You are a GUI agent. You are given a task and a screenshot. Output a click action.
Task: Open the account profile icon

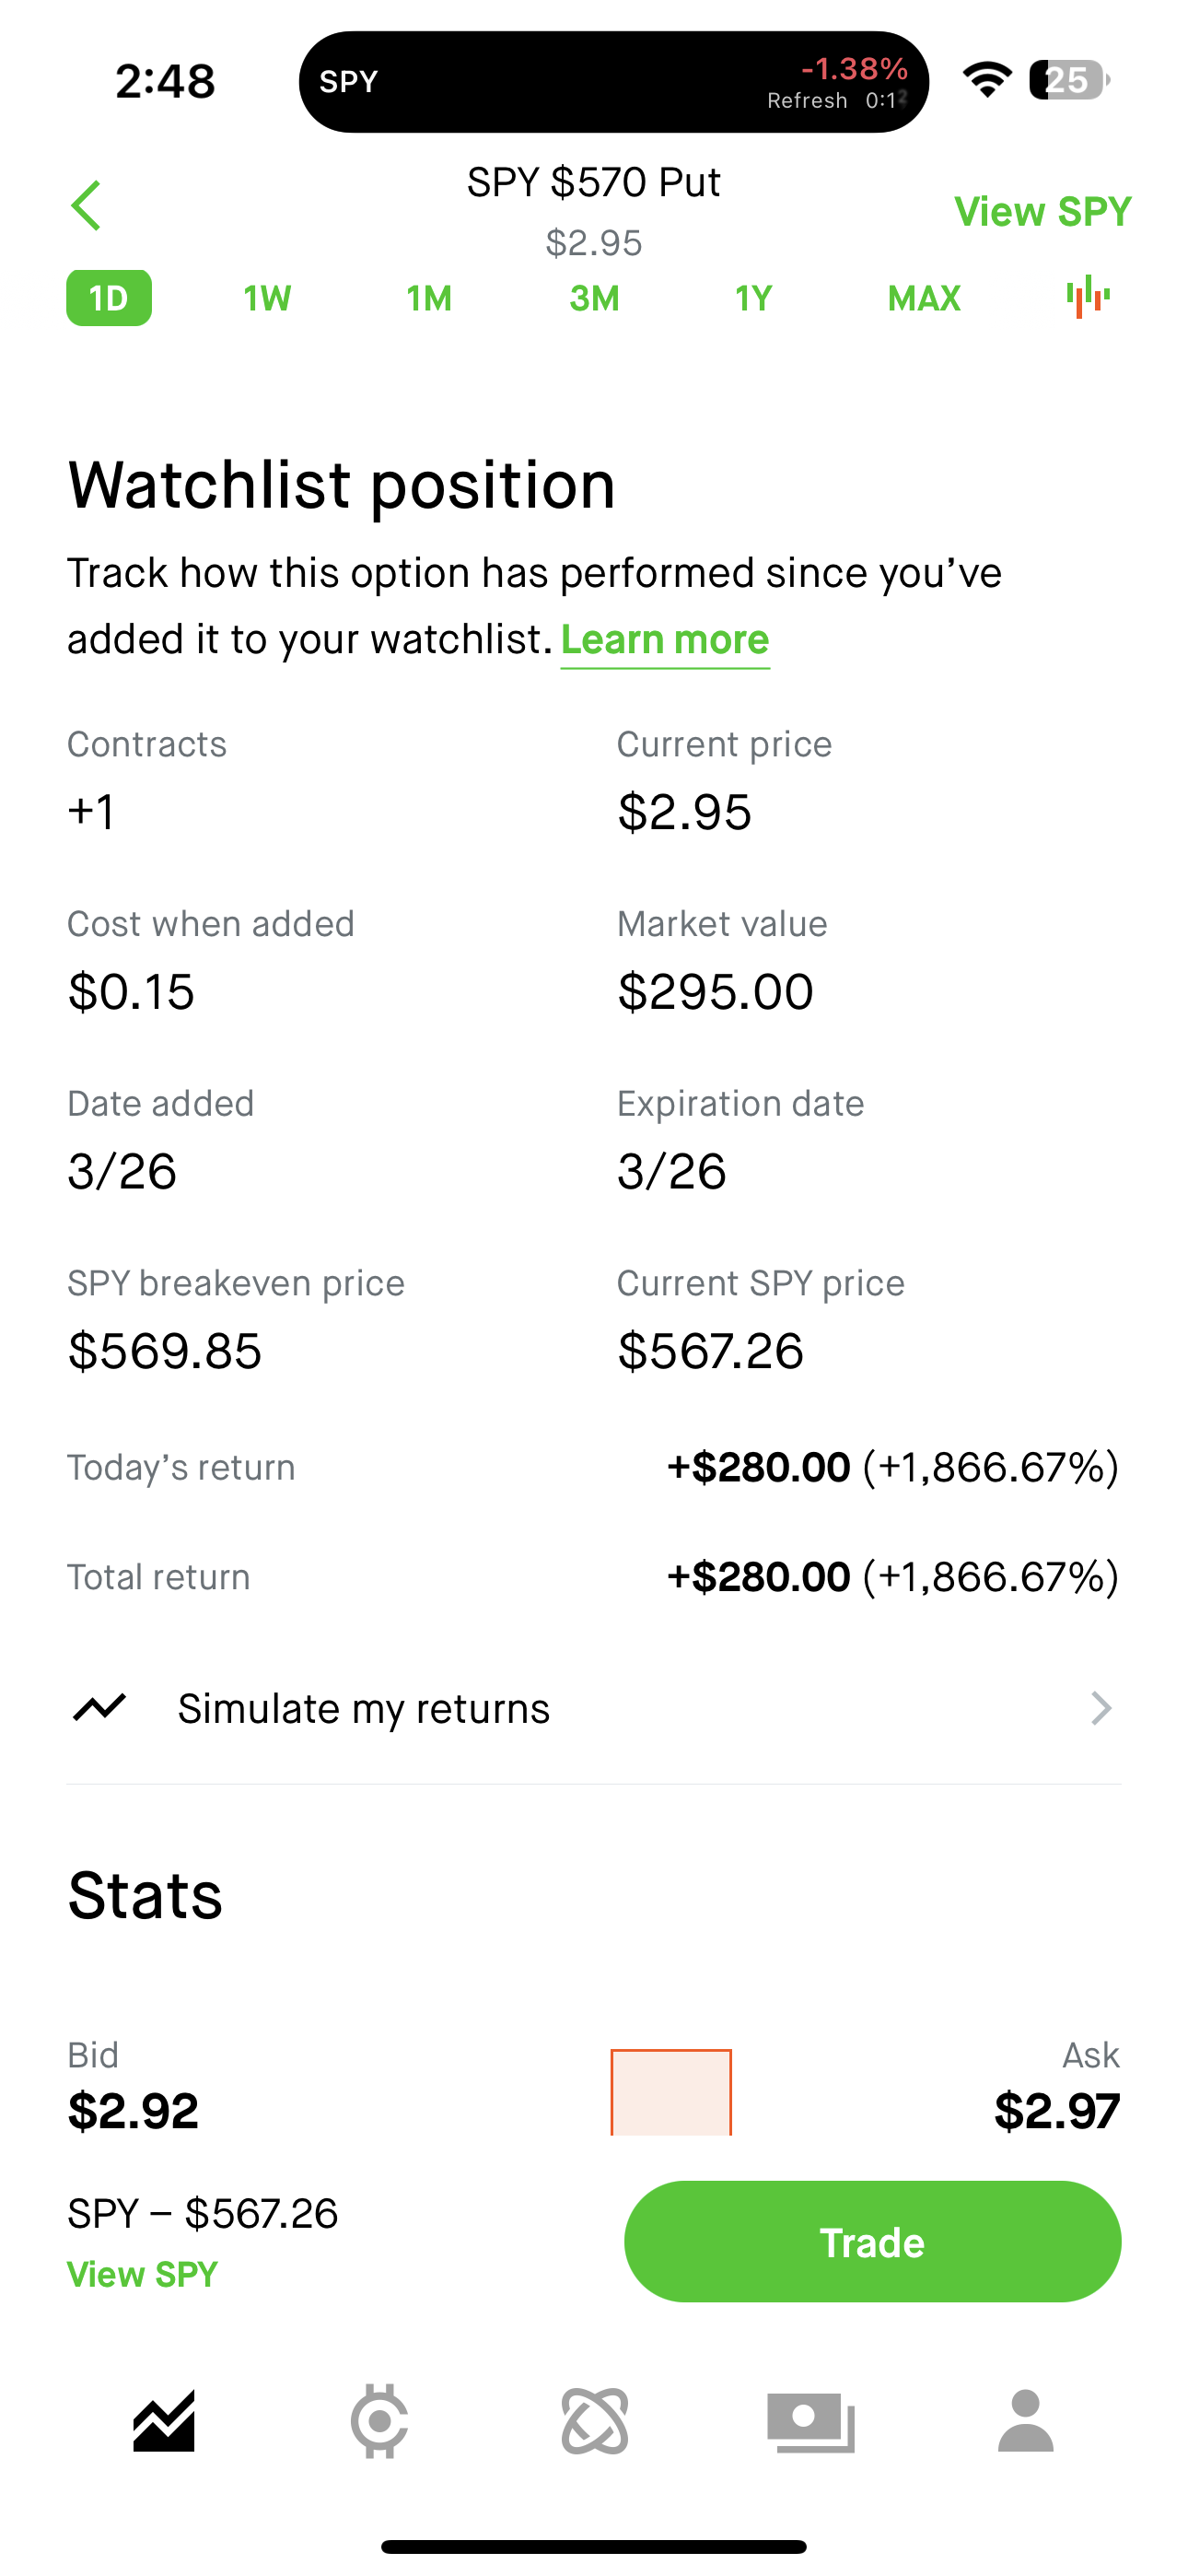pyautogui.click(x=1025, y=2421)
